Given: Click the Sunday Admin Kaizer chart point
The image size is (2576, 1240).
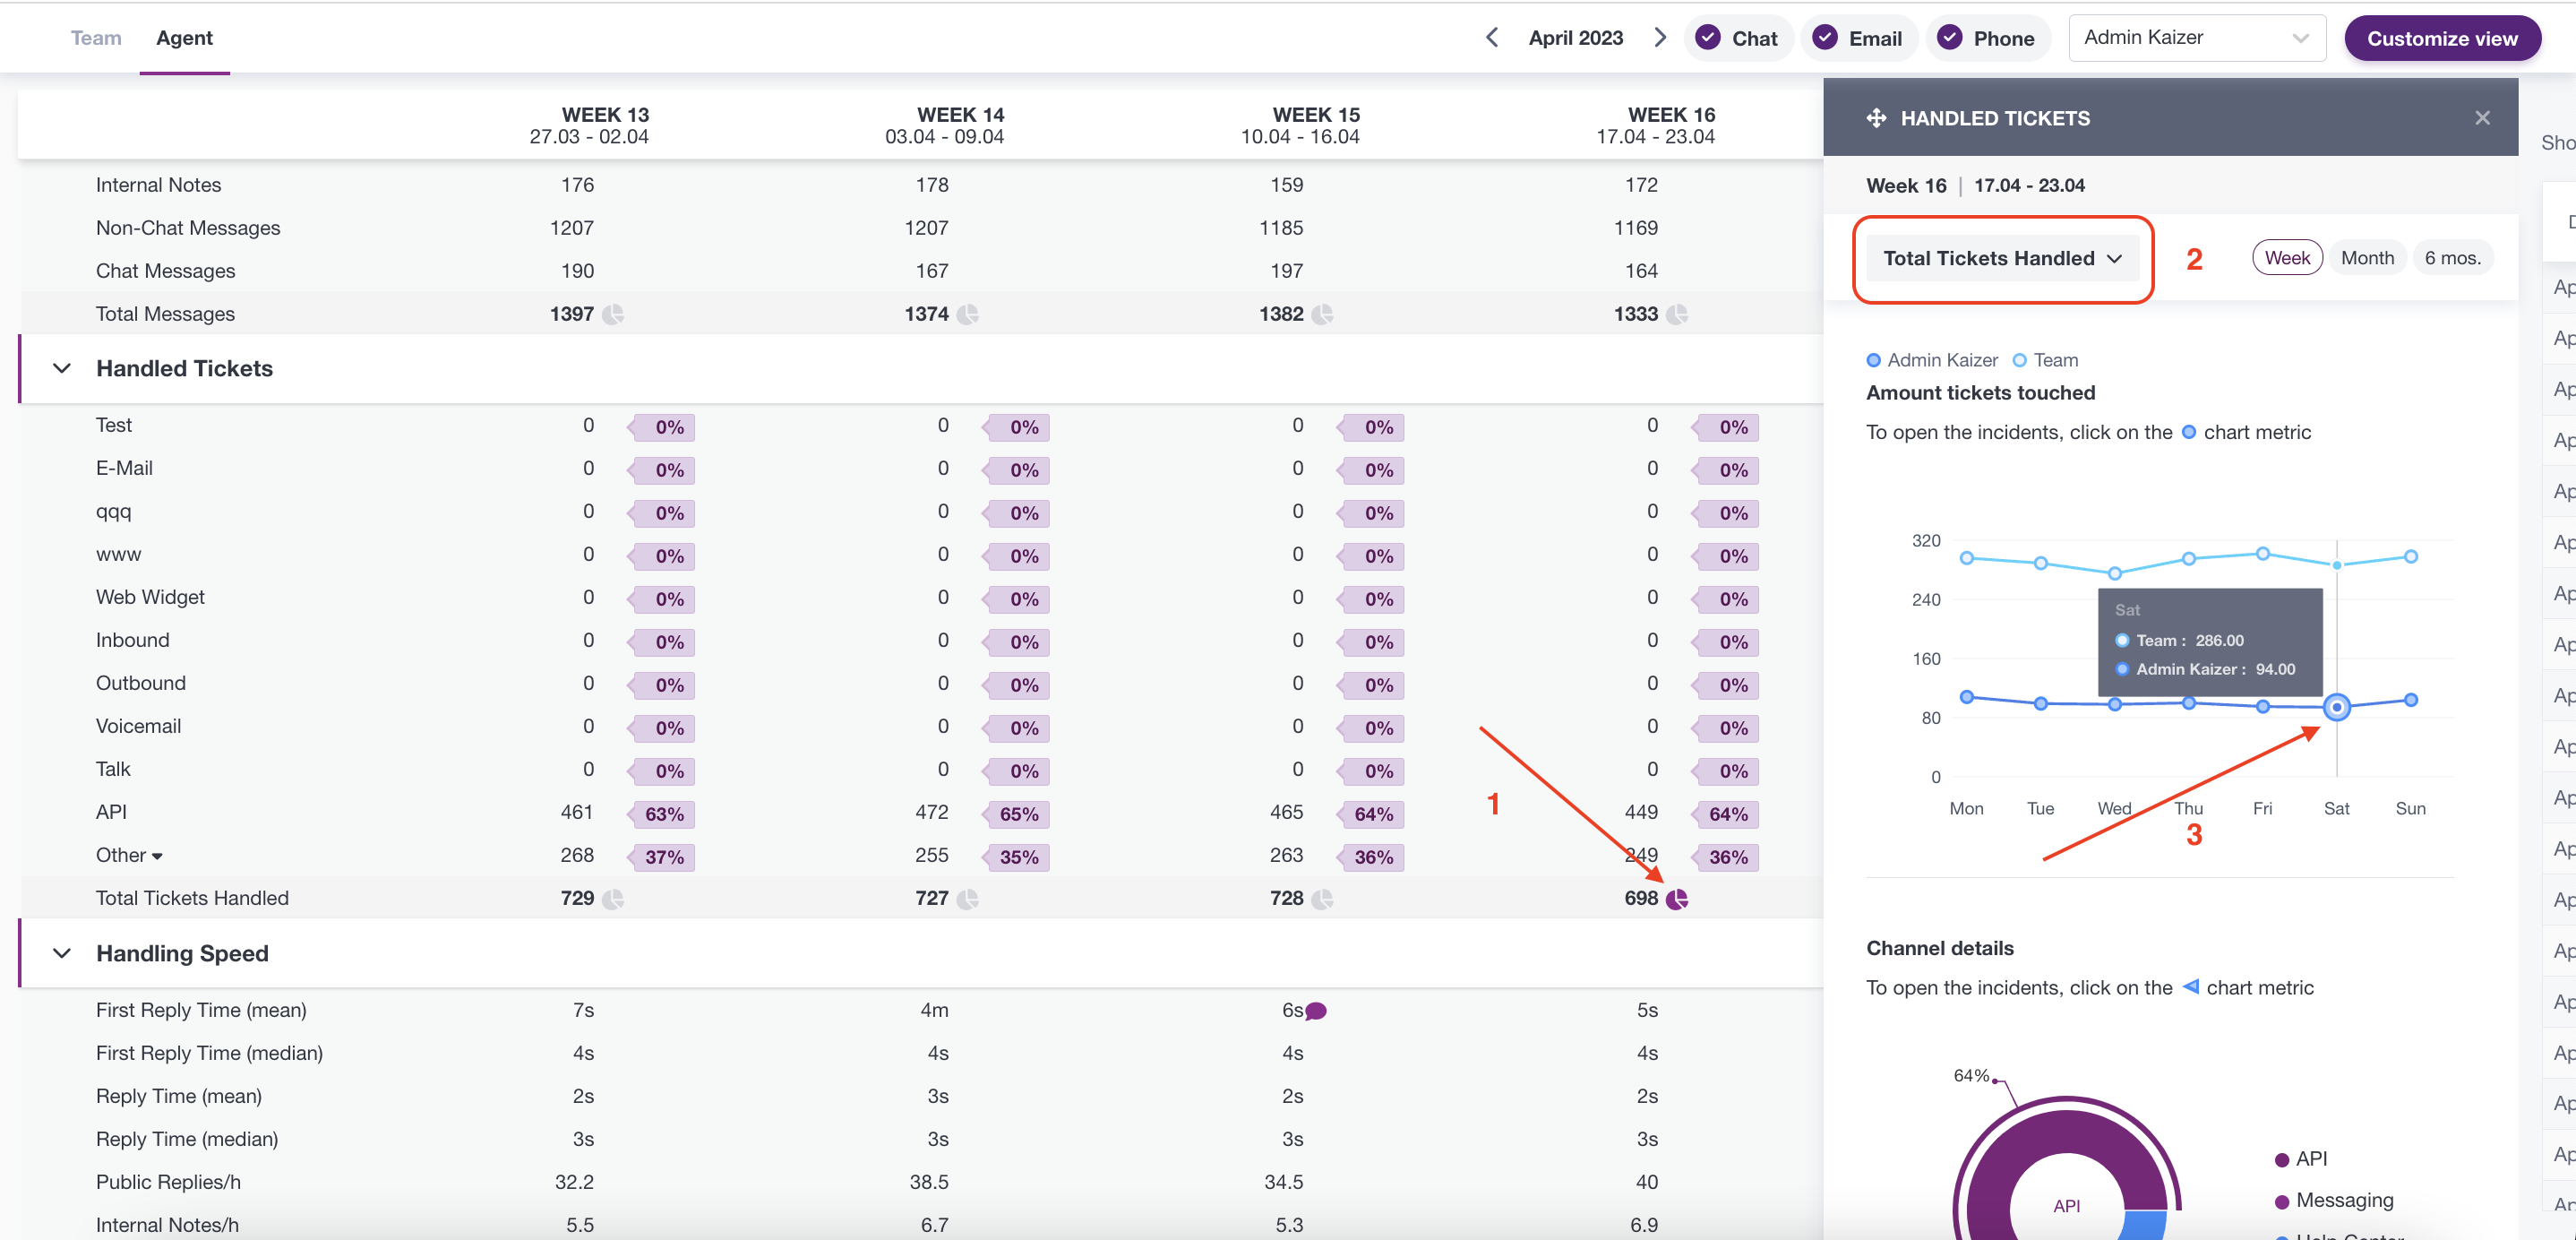Looking at the screenshot, I should (x=2411, y=700).
